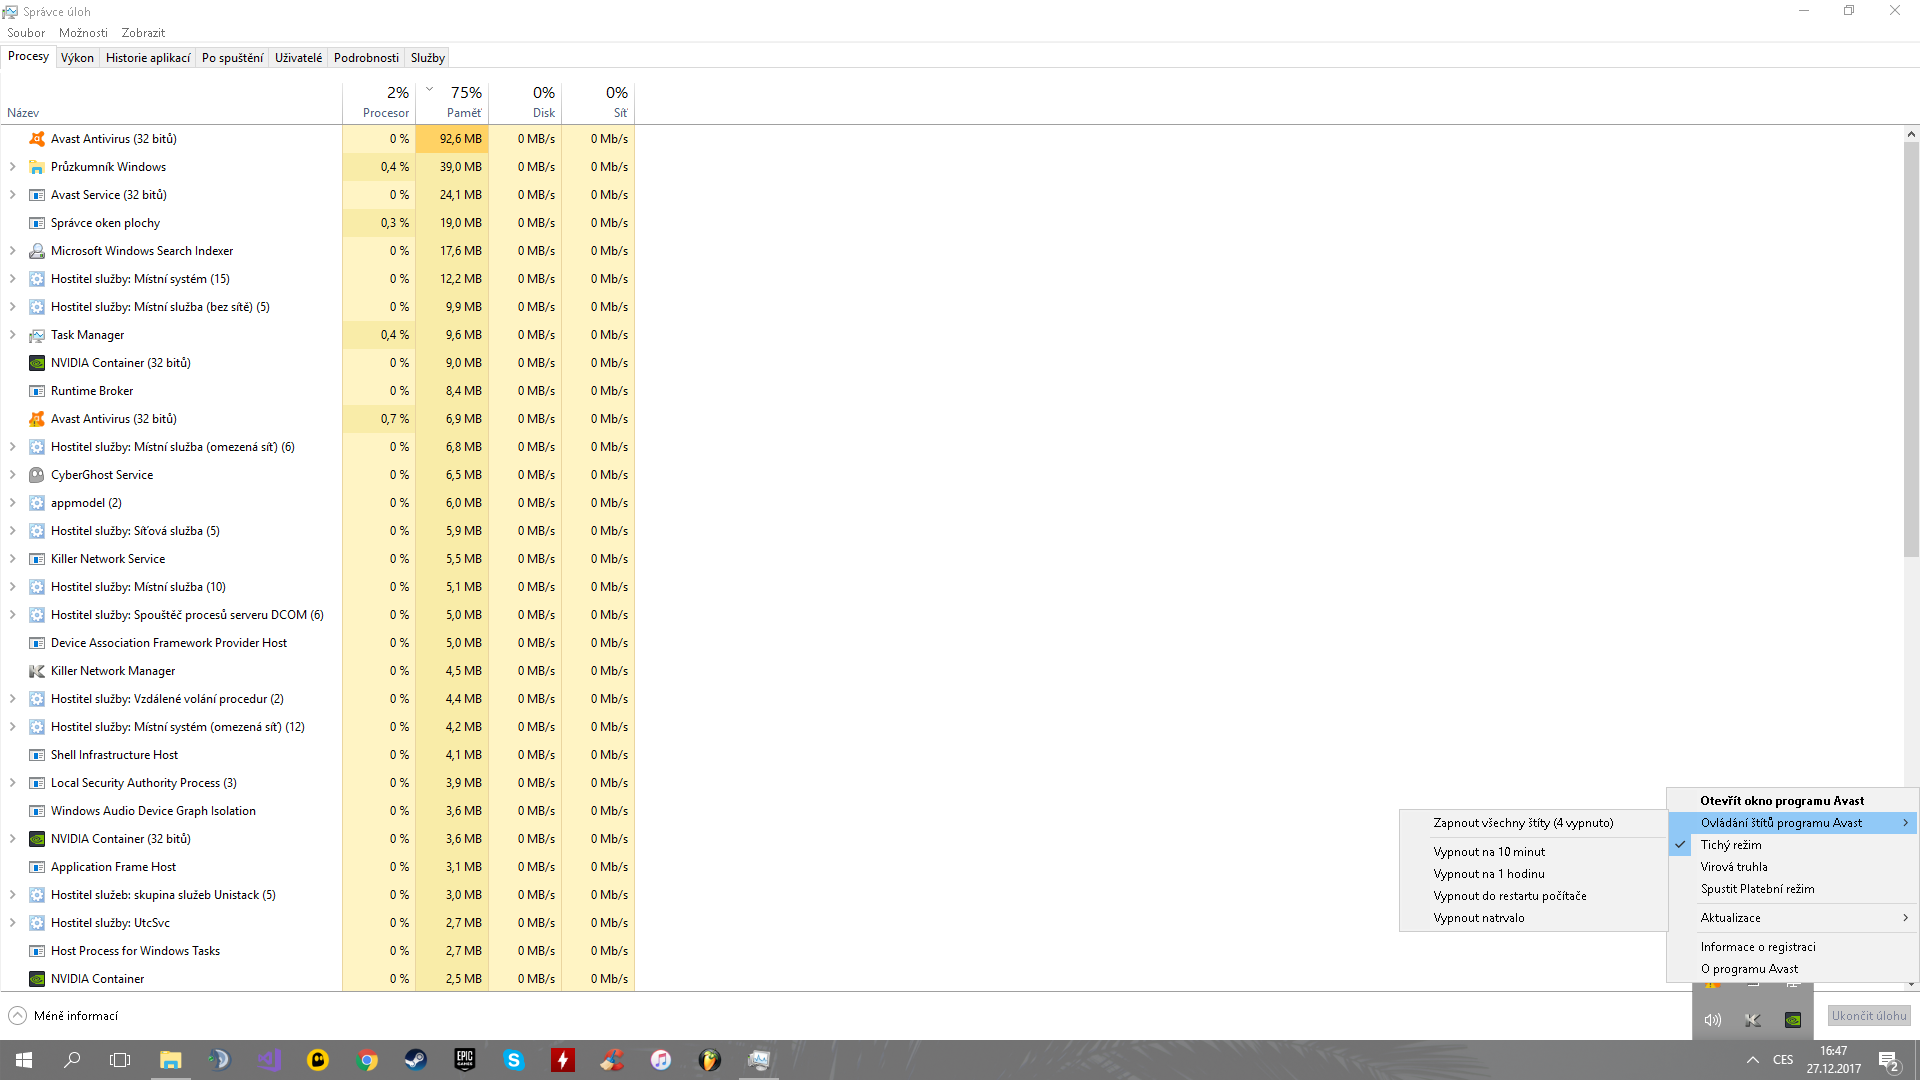Select Spustit Platební režim
Image resolution: width=1920 pixels, height=1080 pixels.
point(1793,889)
